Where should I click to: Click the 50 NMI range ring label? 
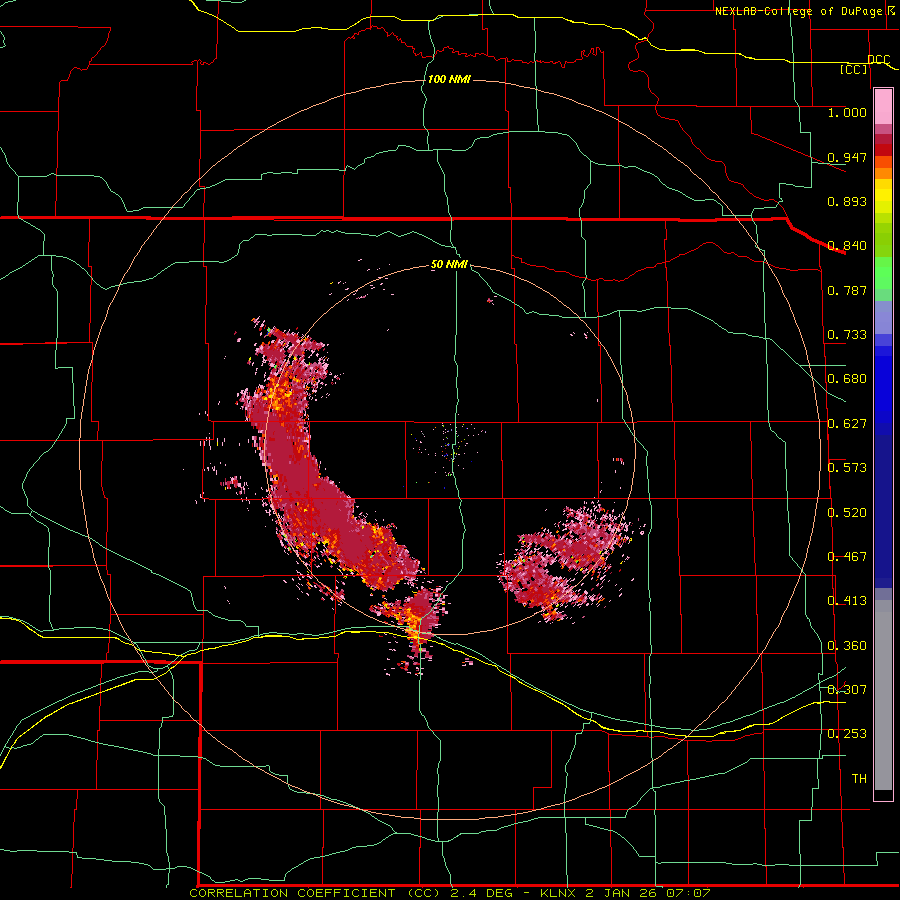point(449,265)
